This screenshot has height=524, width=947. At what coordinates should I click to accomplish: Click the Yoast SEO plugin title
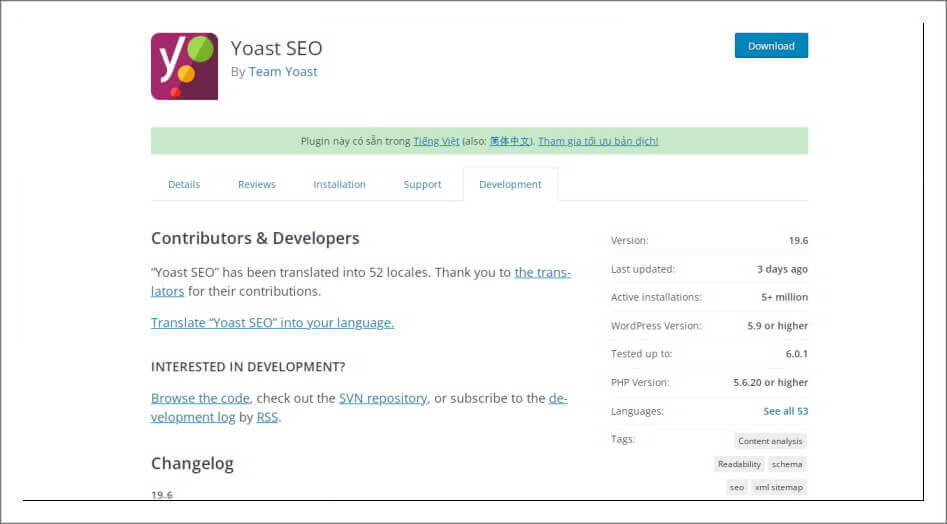[276, 48]
